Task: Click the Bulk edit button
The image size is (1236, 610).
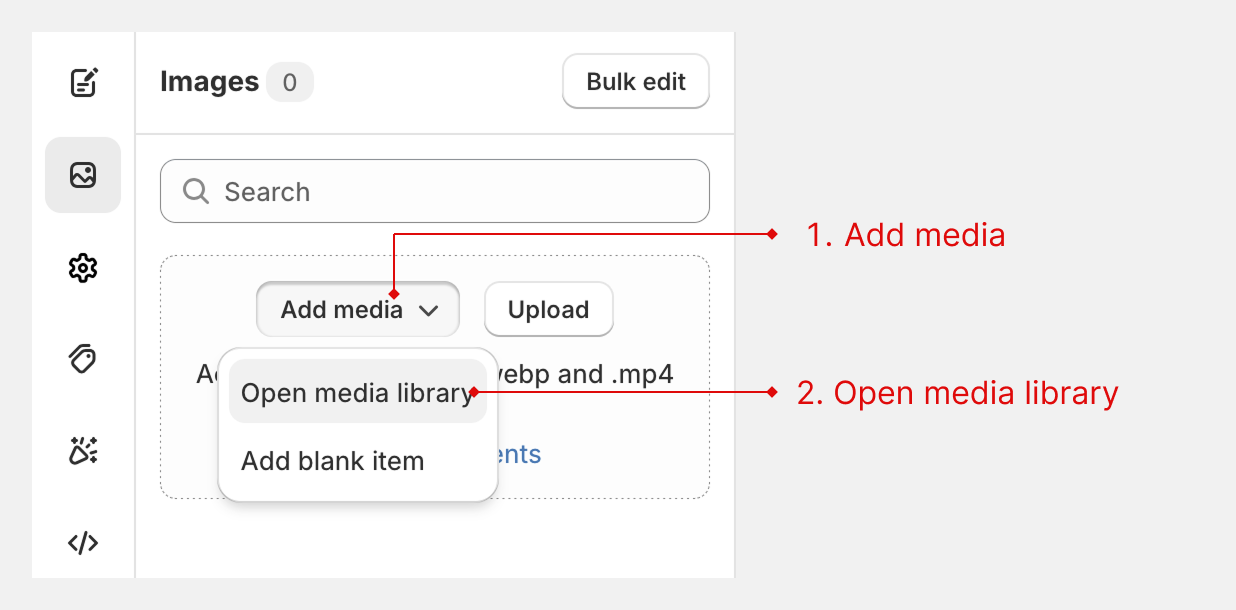Action: 635,81
